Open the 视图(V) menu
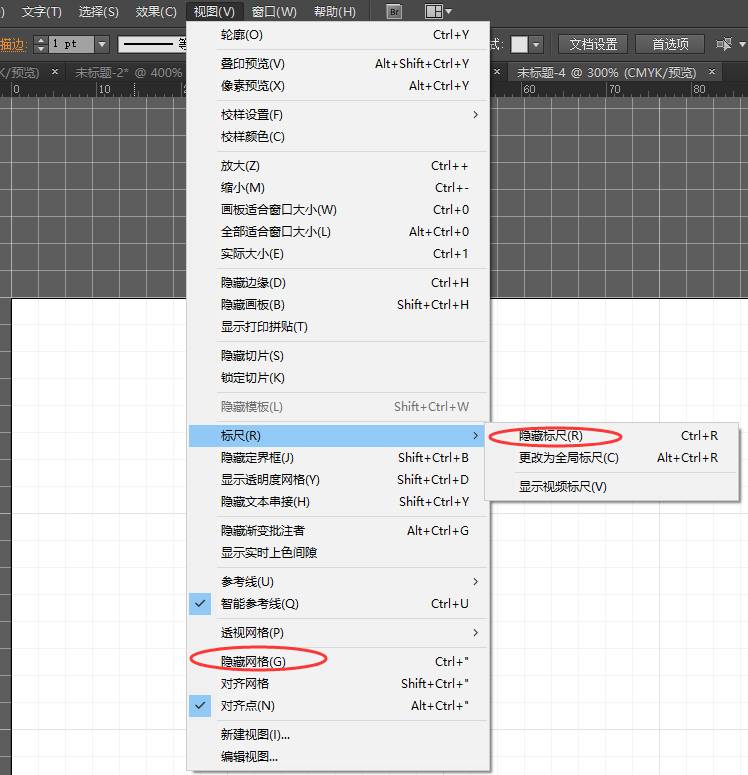The image size is (748, 775). pos(214,11)
